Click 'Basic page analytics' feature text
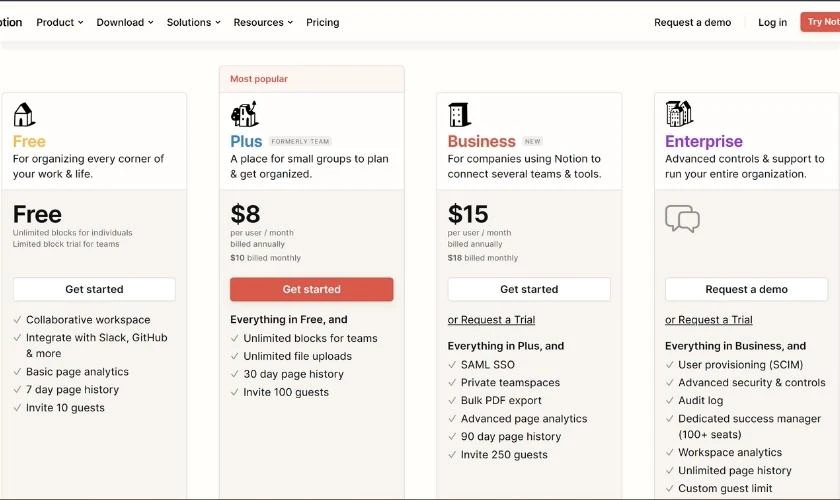 (77, 372)
